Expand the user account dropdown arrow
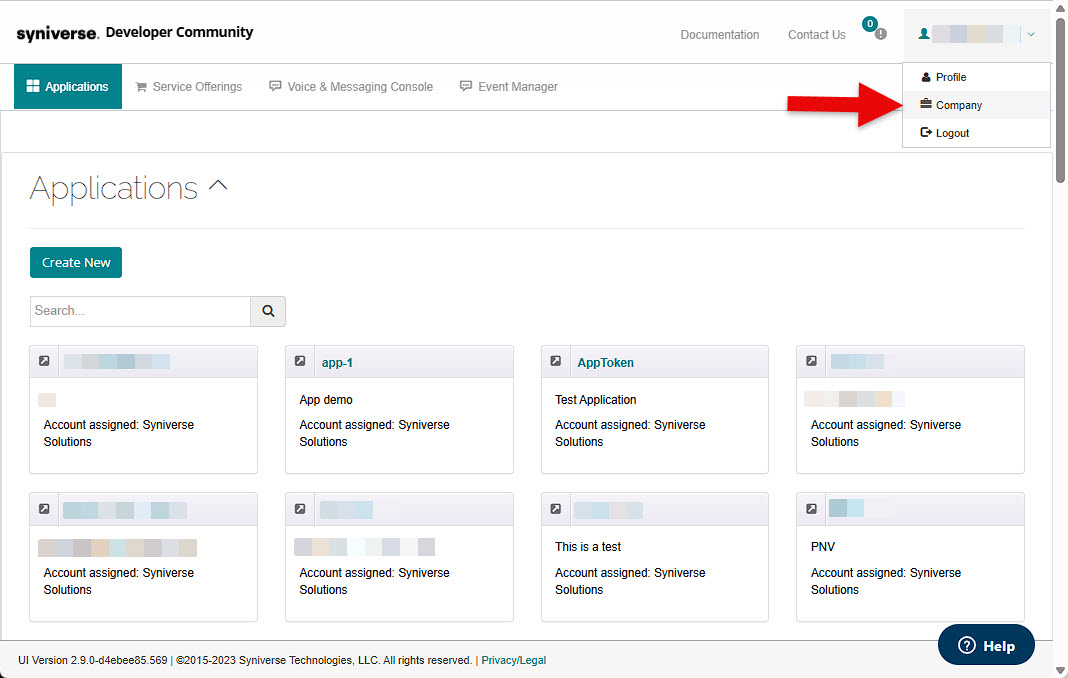The height and width of the screenshot is (678, 1068). pyautogui.click(x=1031, y=34)
